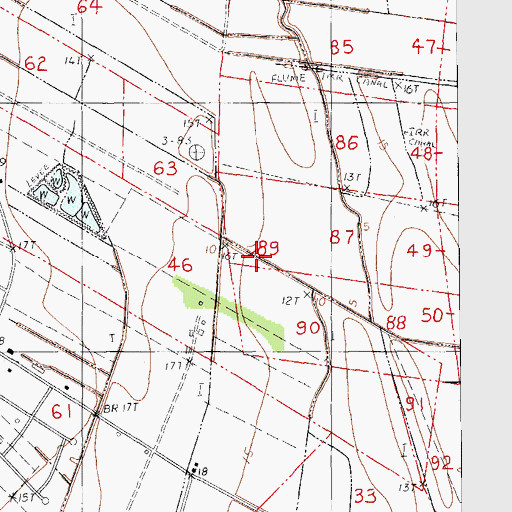Click the red 50 margin label
This screenshot has height=512, width=512.
[x=432, y=315]
